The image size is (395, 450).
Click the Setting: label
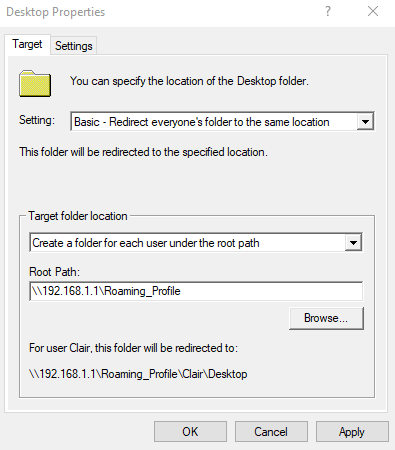[37, 120]
